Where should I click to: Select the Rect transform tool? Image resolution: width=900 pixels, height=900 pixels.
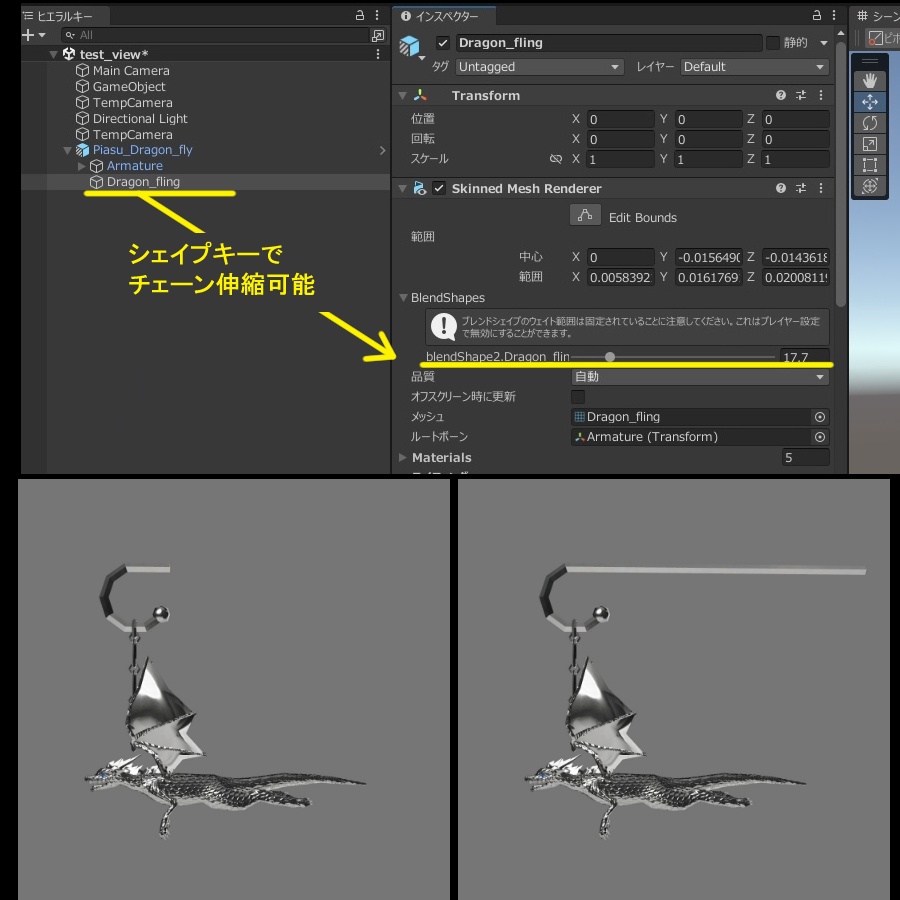(870, 165)
